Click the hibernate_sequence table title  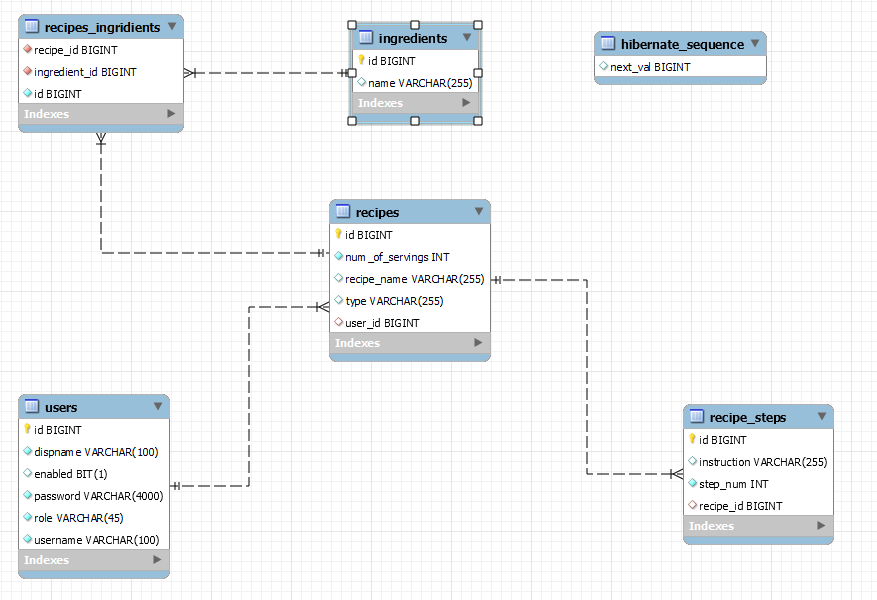coord(682,44)
